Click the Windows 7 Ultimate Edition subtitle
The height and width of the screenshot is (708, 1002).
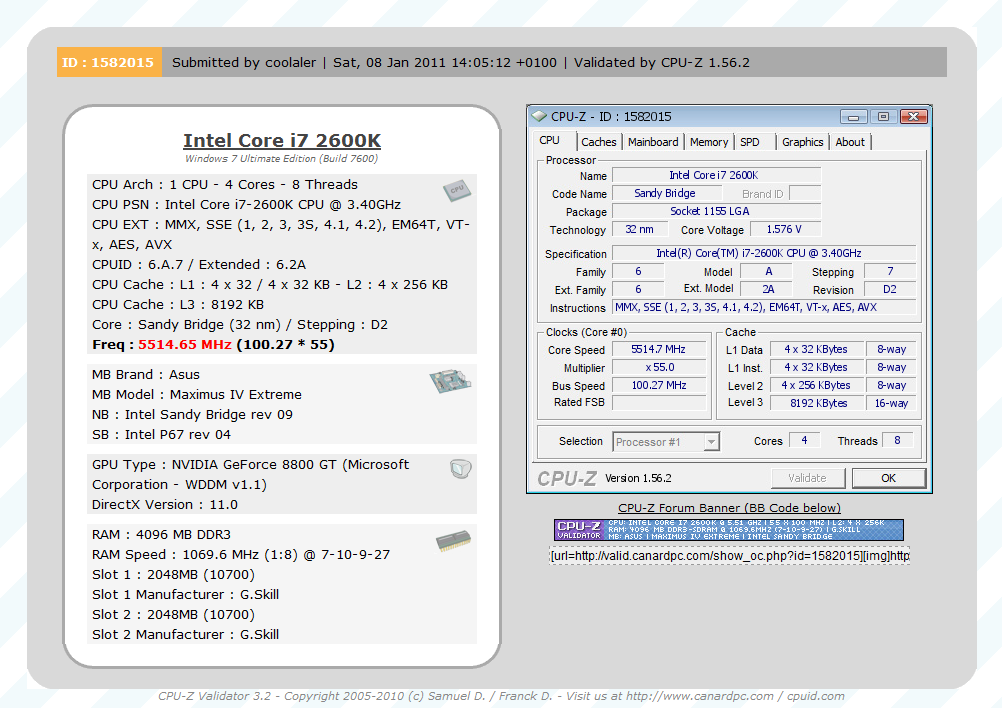coord(282,158)
